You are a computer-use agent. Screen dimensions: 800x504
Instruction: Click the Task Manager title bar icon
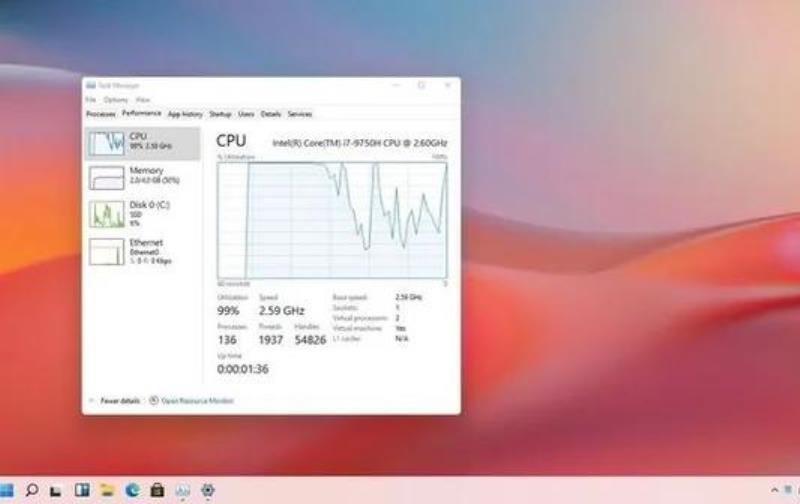coord(91,85)
